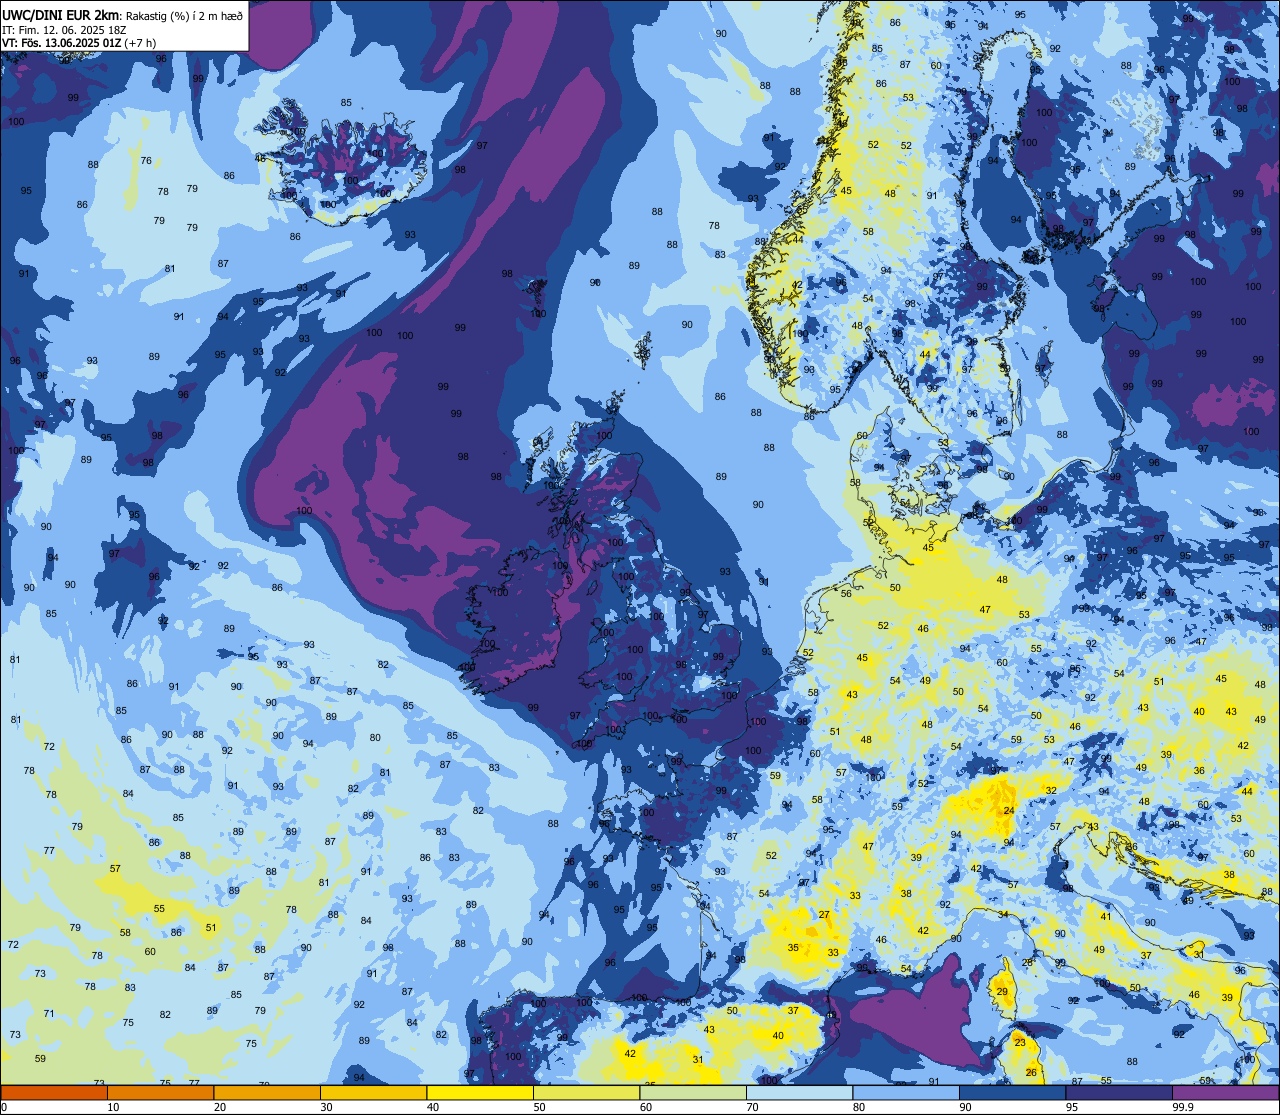
Task: Click the "99.9" legend scale label
Action: pyautogui.click(x=1183, y=1107)
